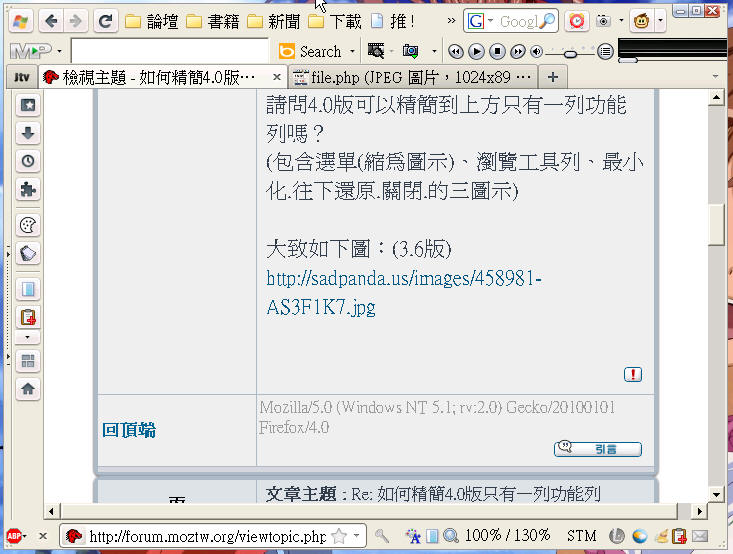Open the Firefox app menu button
The height and width of the screenshot is (554, 733).
pyautogui.click(x=21, y=21)
